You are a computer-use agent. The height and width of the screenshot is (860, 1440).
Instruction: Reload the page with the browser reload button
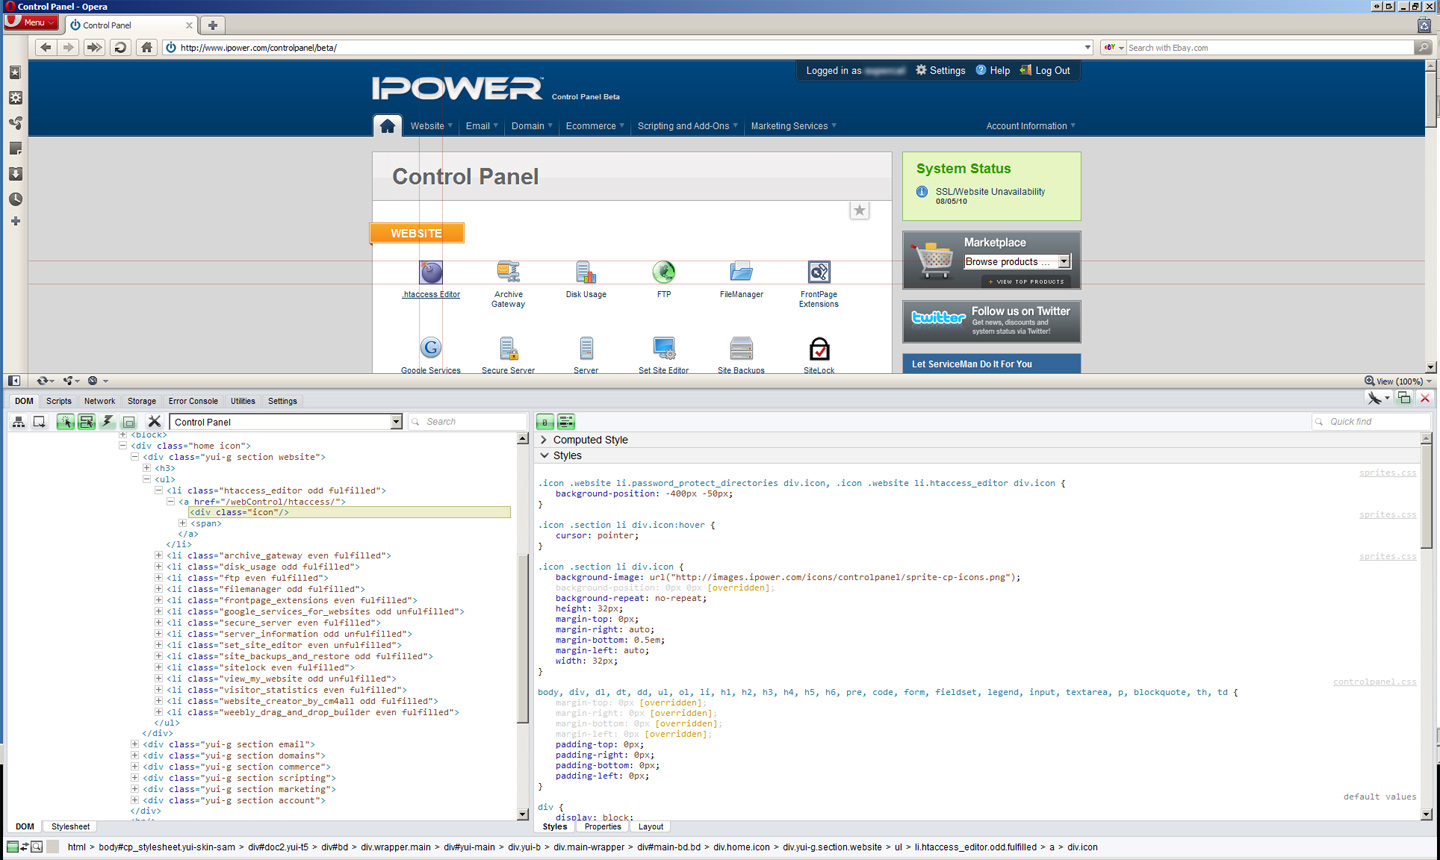pyautogui.click(x=120, y=47)
